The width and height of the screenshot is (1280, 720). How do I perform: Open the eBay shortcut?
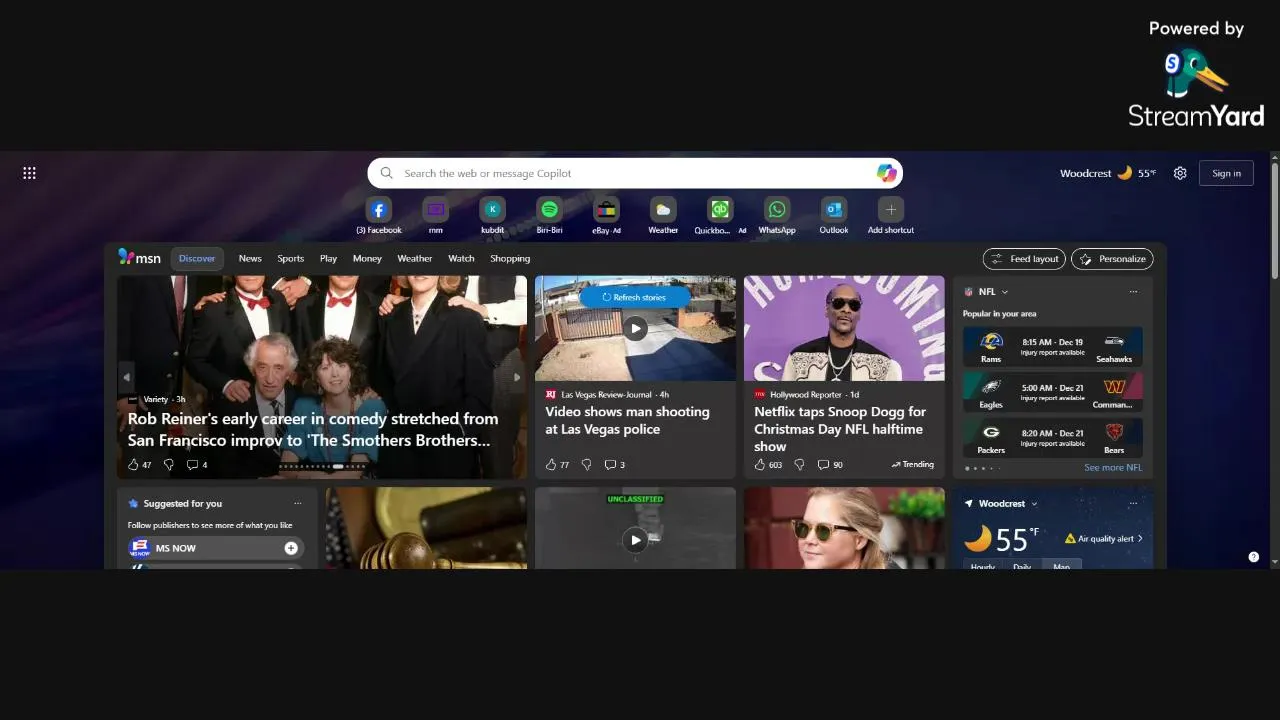(606, 210)
